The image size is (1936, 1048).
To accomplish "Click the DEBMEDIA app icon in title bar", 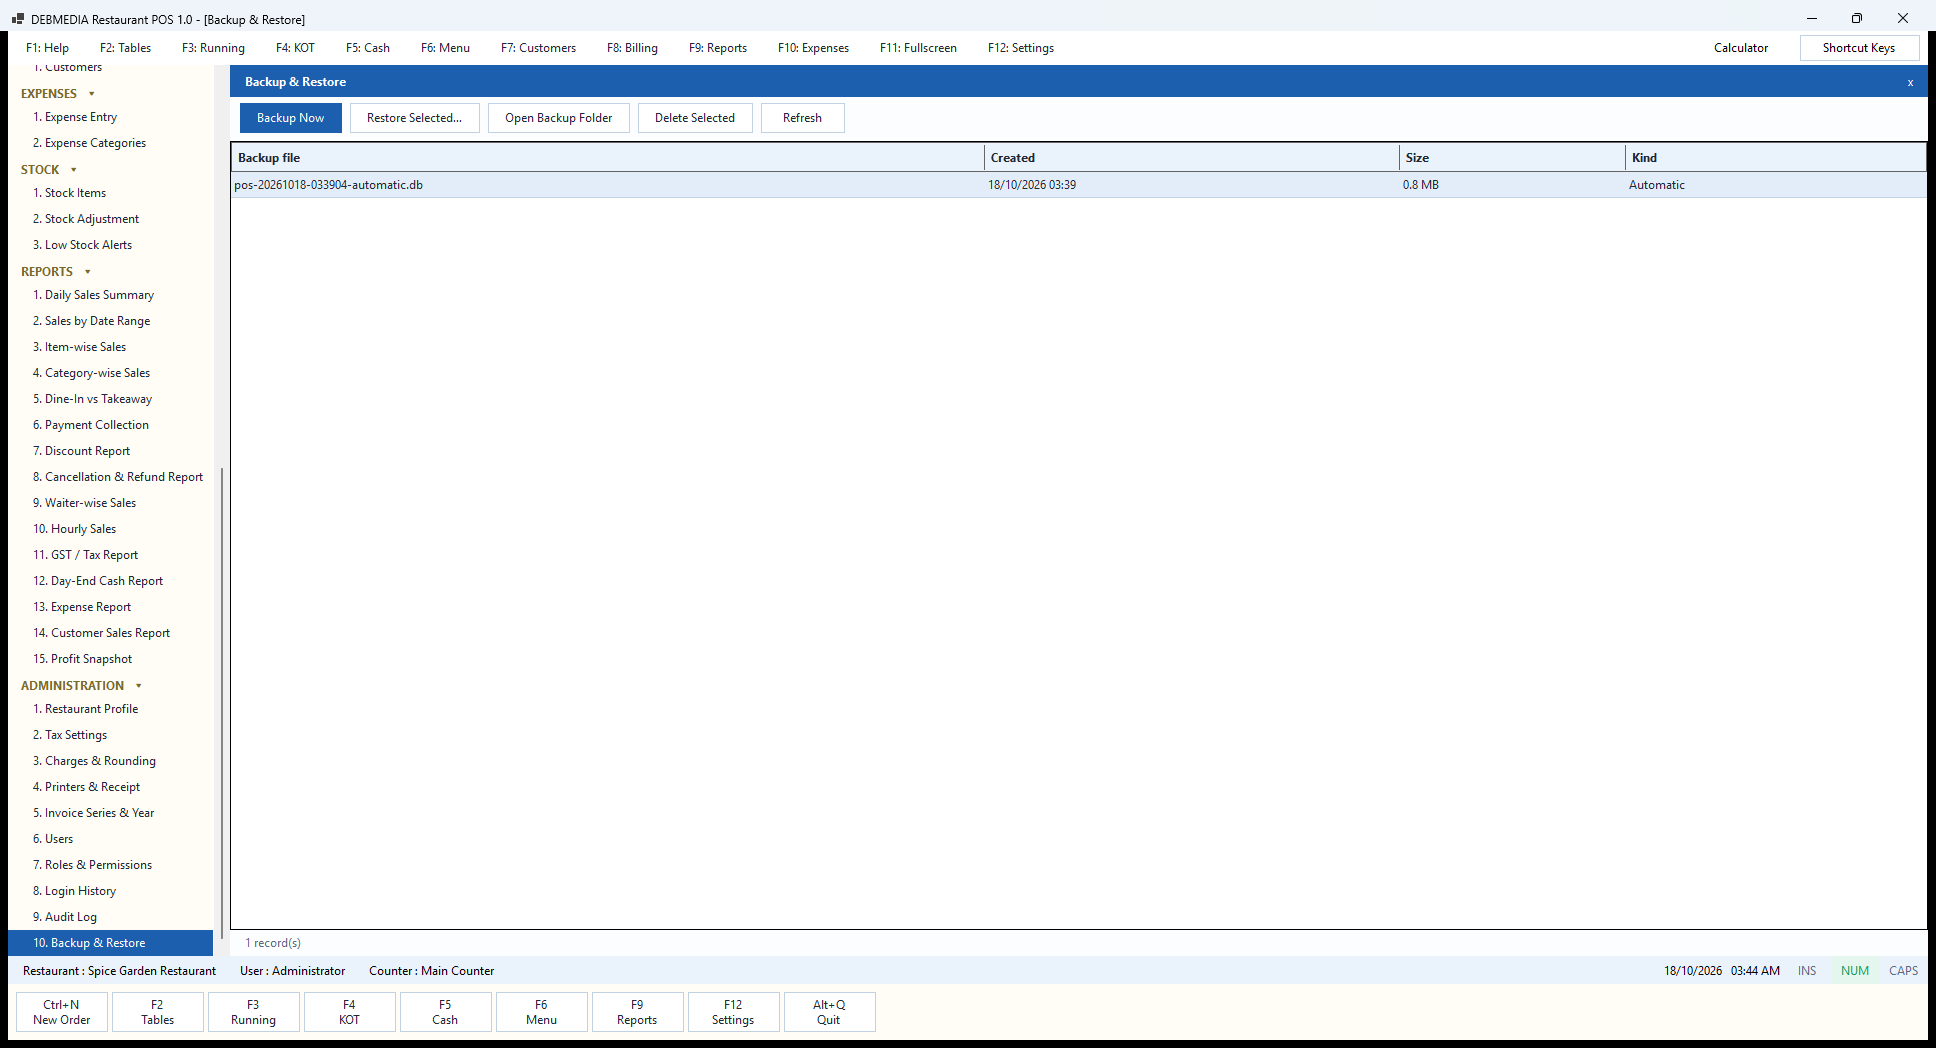I will click(x=18, y=19).
